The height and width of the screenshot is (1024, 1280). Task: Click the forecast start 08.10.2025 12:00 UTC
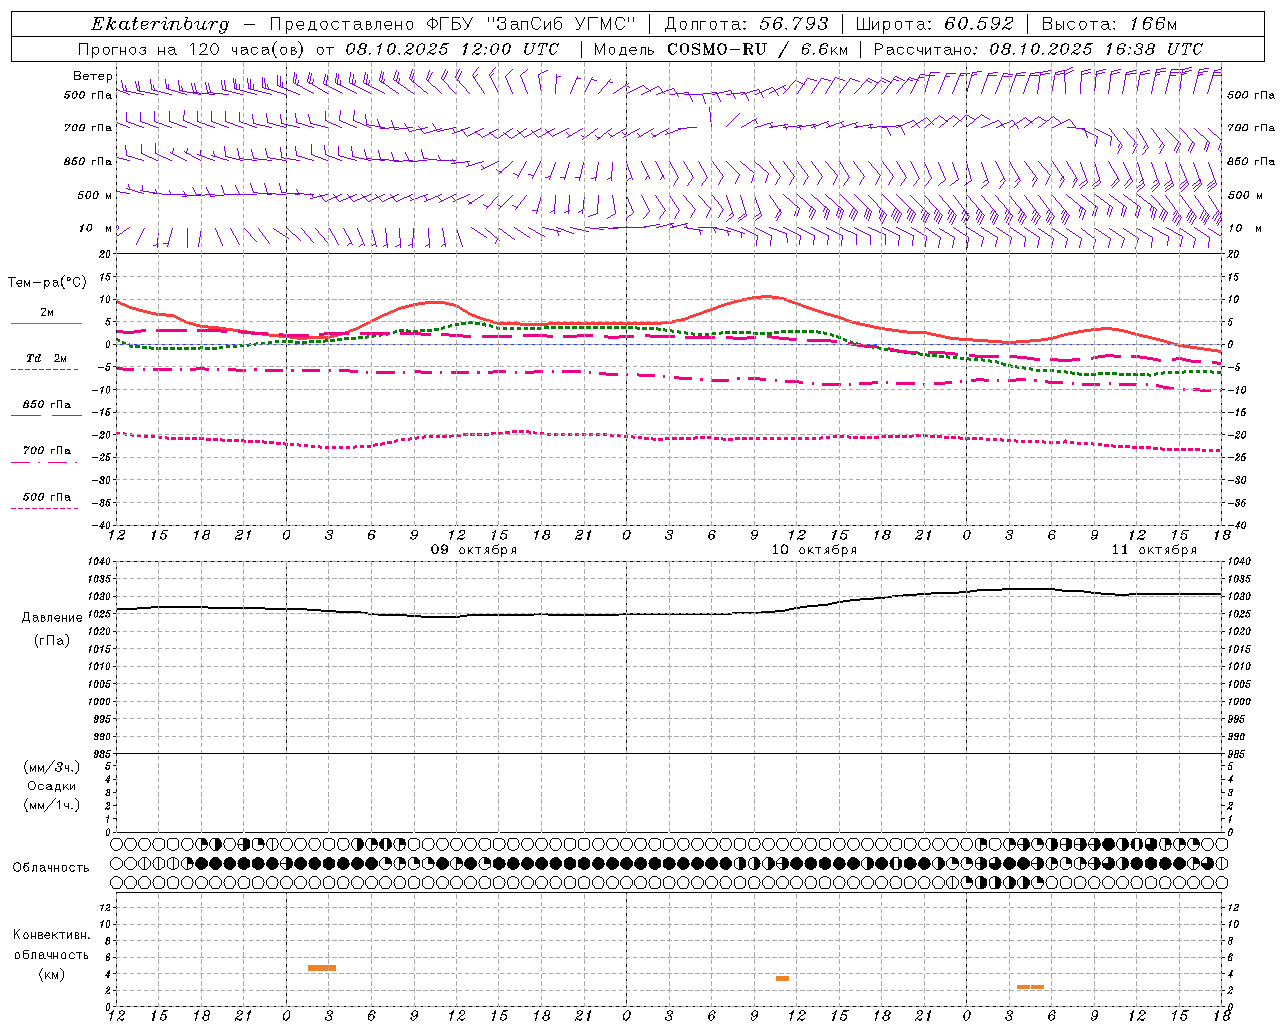click(x=452, y=49)
